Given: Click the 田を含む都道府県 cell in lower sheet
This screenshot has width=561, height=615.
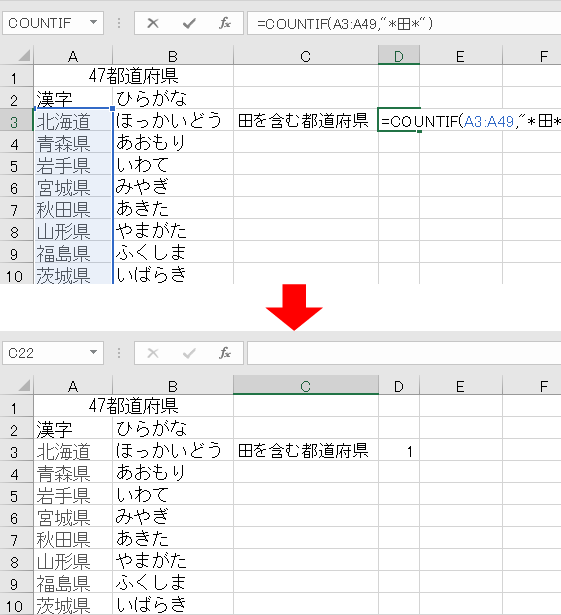Looking at the screenshot, I should (306, 450).
